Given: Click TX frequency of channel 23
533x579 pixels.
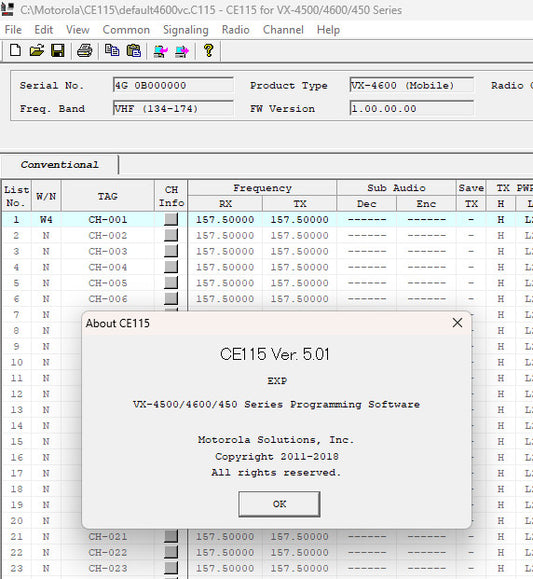Looking at the screenshot, I should pyautogui.click(x=300, y=568).
